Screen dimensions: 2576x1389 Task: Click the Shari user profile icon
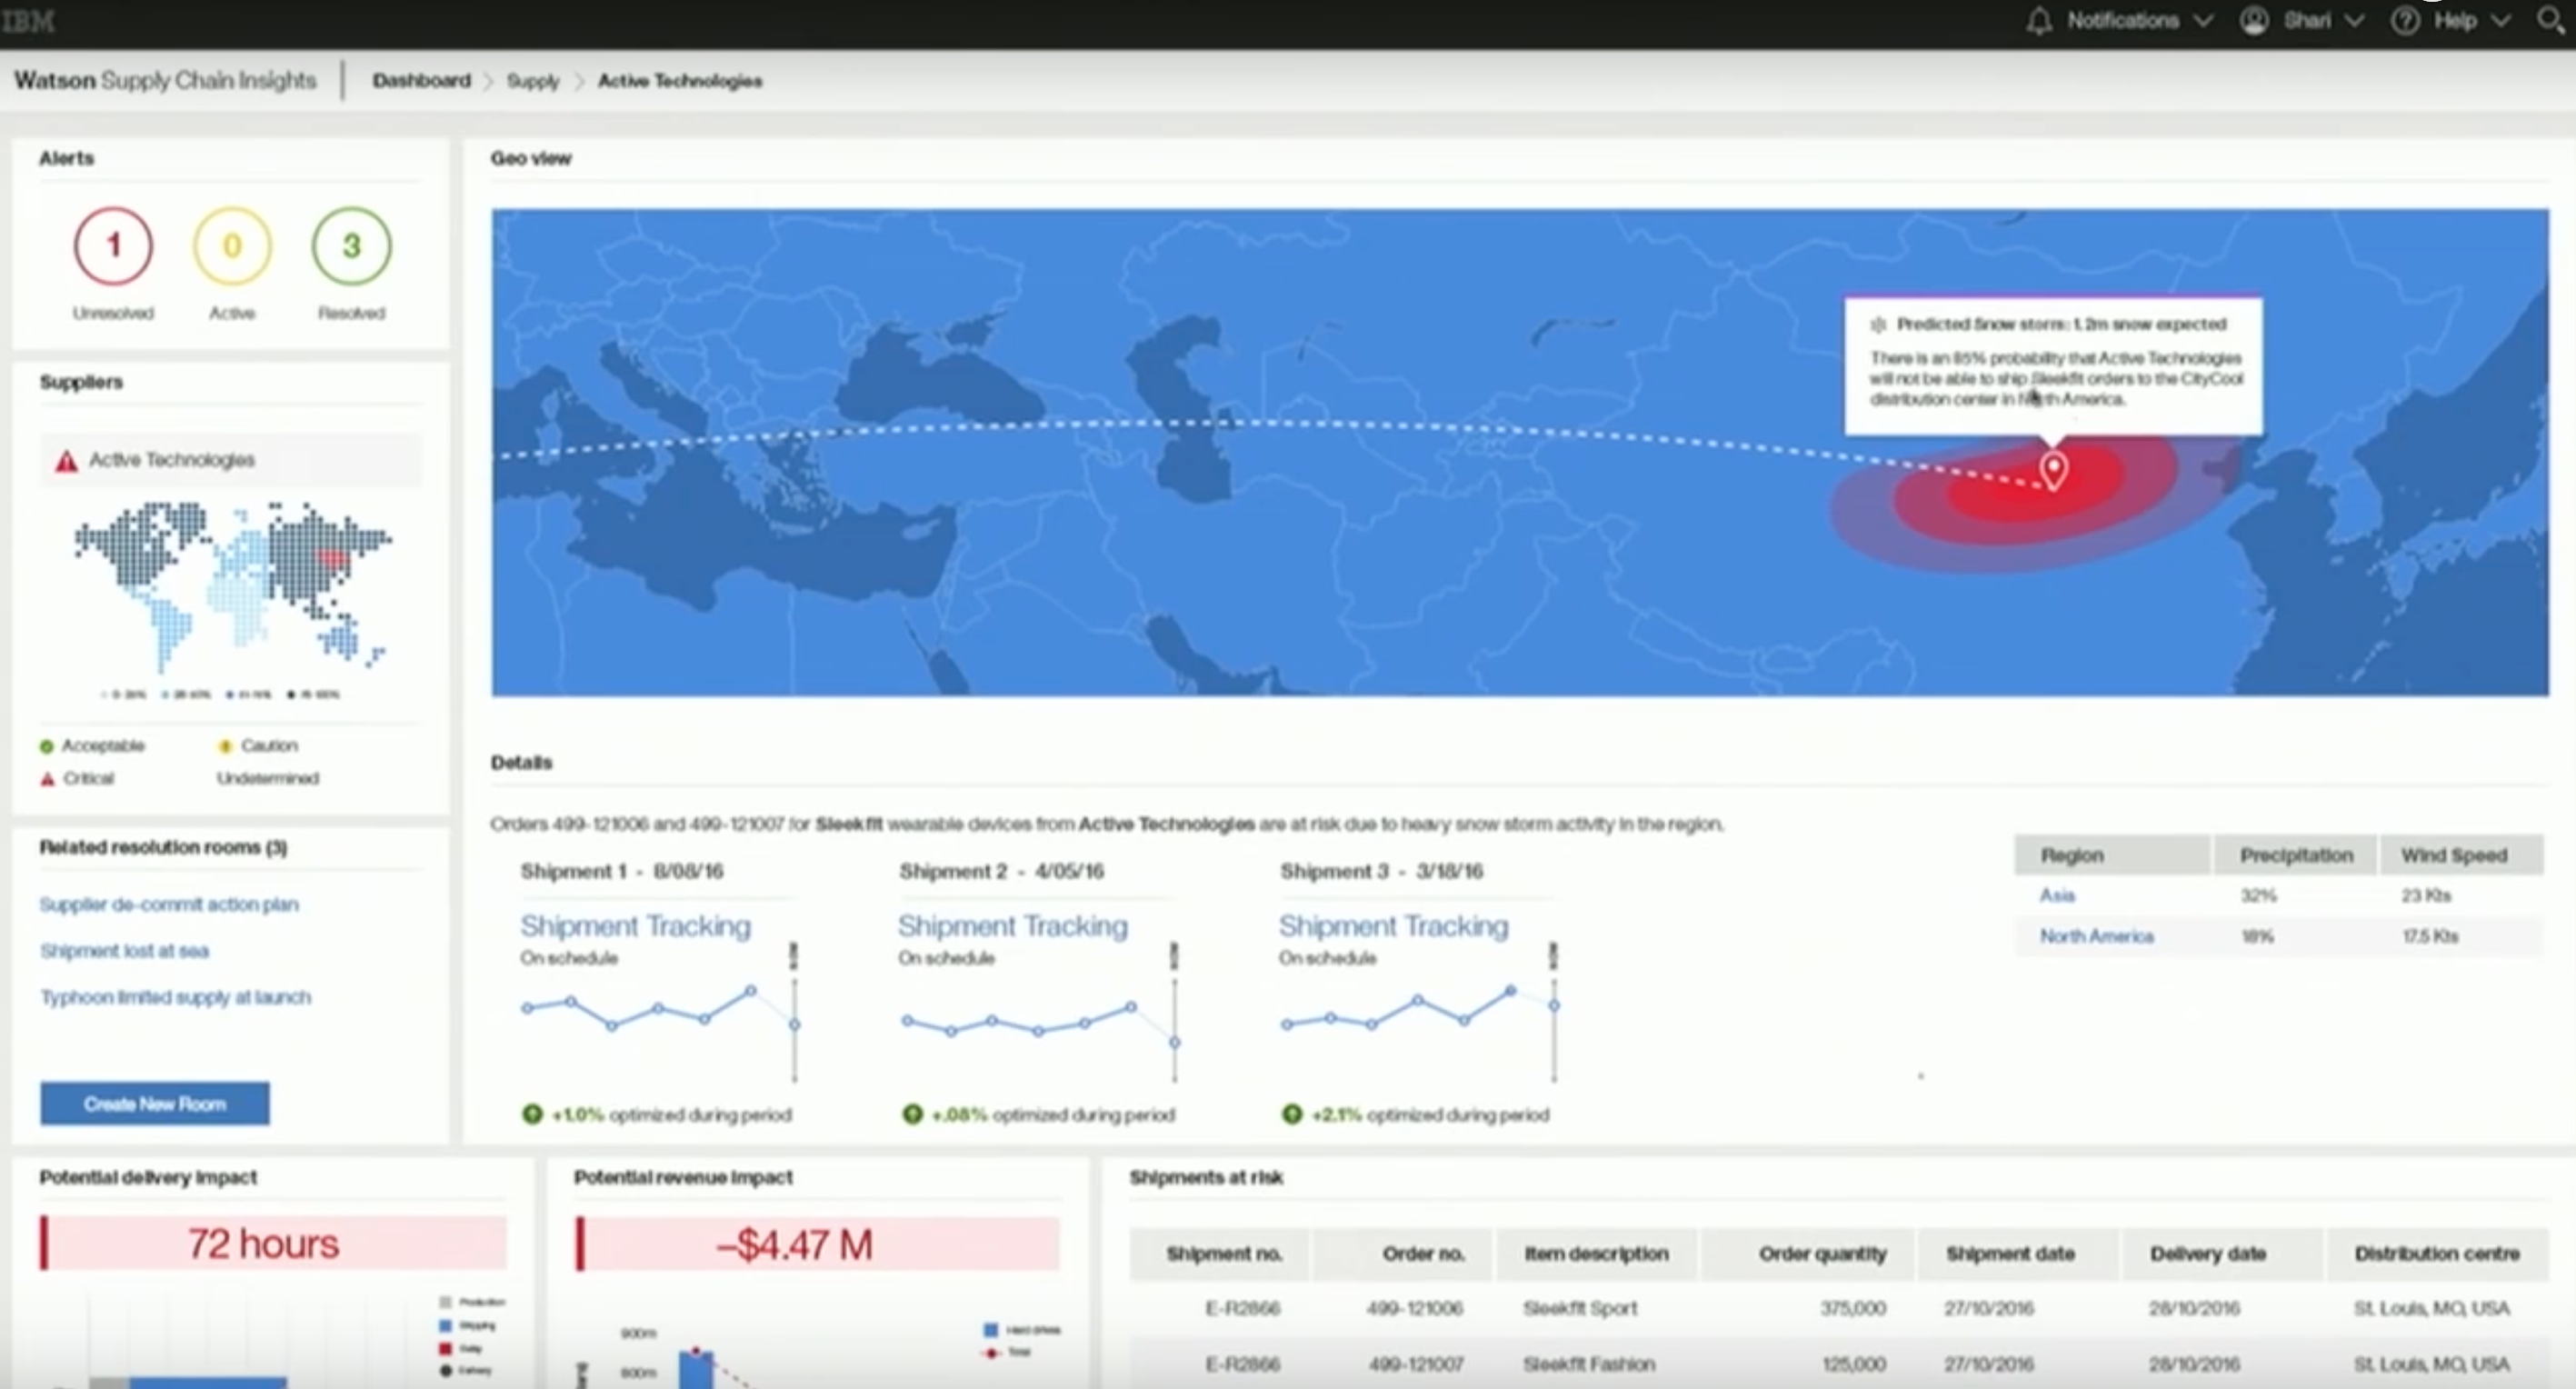pyautogui.click(x=2253, y=21)
